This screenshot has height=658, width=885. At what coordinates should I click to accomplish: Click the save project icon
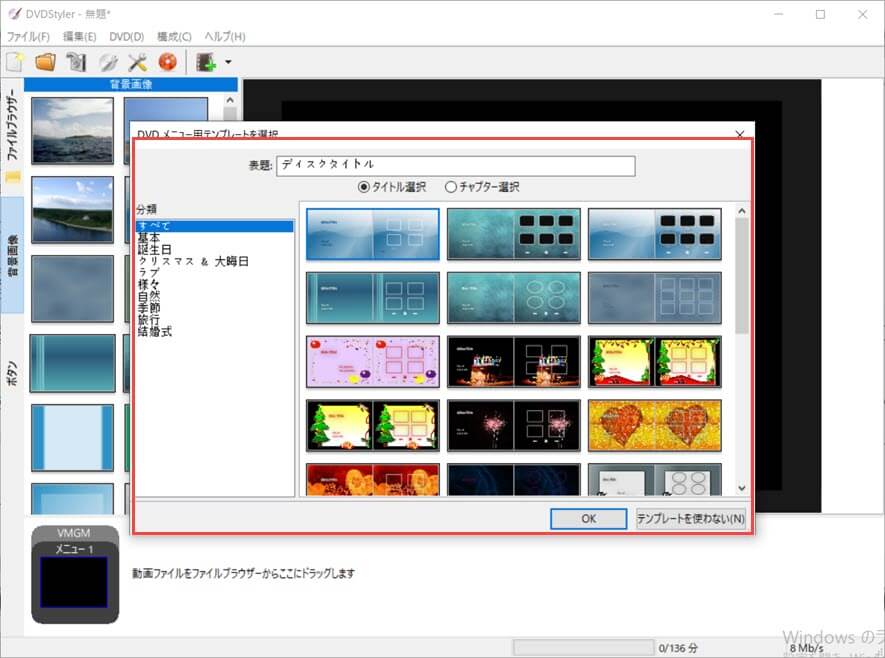point(76,62)
